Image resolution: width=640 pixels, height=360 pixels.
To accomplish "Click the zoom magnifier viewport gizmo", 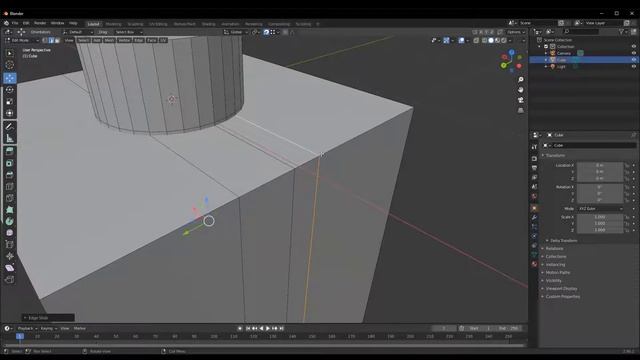I will click(x=520, y=80).
